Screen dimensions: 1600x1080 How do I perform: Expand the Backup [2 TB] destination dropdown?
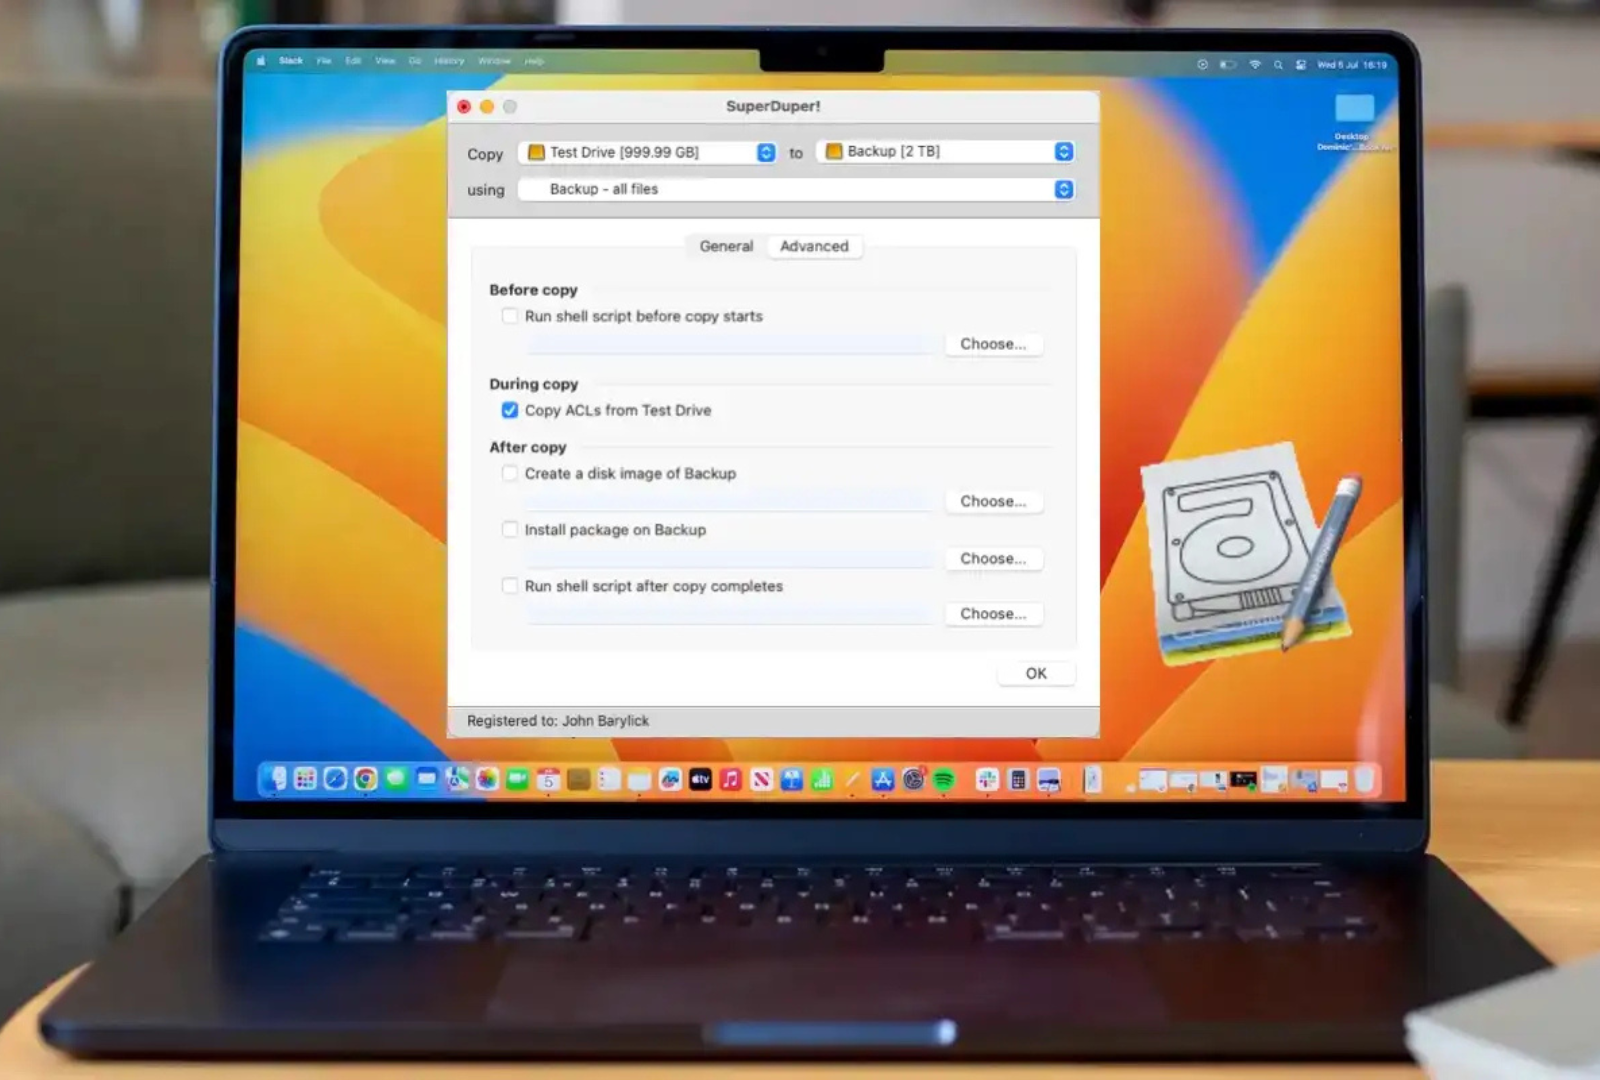(946, 151)
